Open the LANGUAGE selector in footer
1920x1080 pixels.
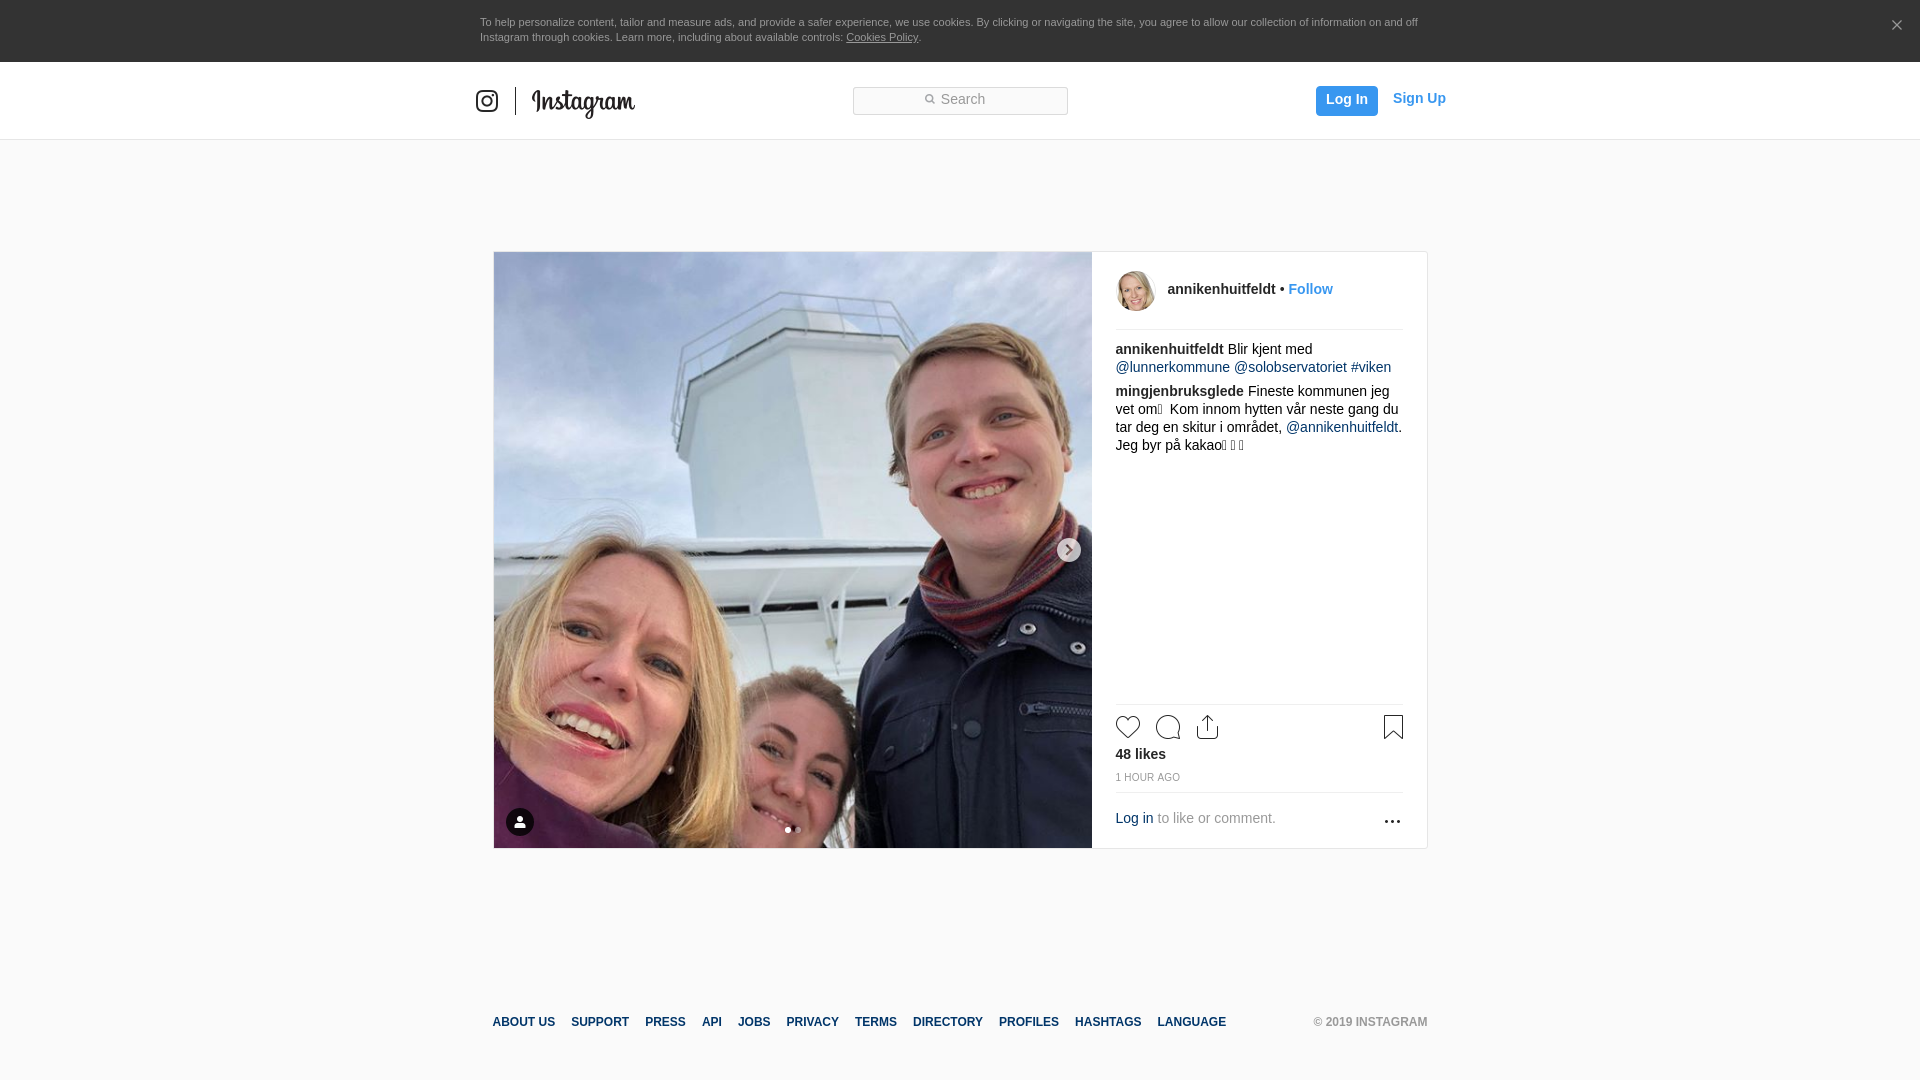coord(1191,1022)
